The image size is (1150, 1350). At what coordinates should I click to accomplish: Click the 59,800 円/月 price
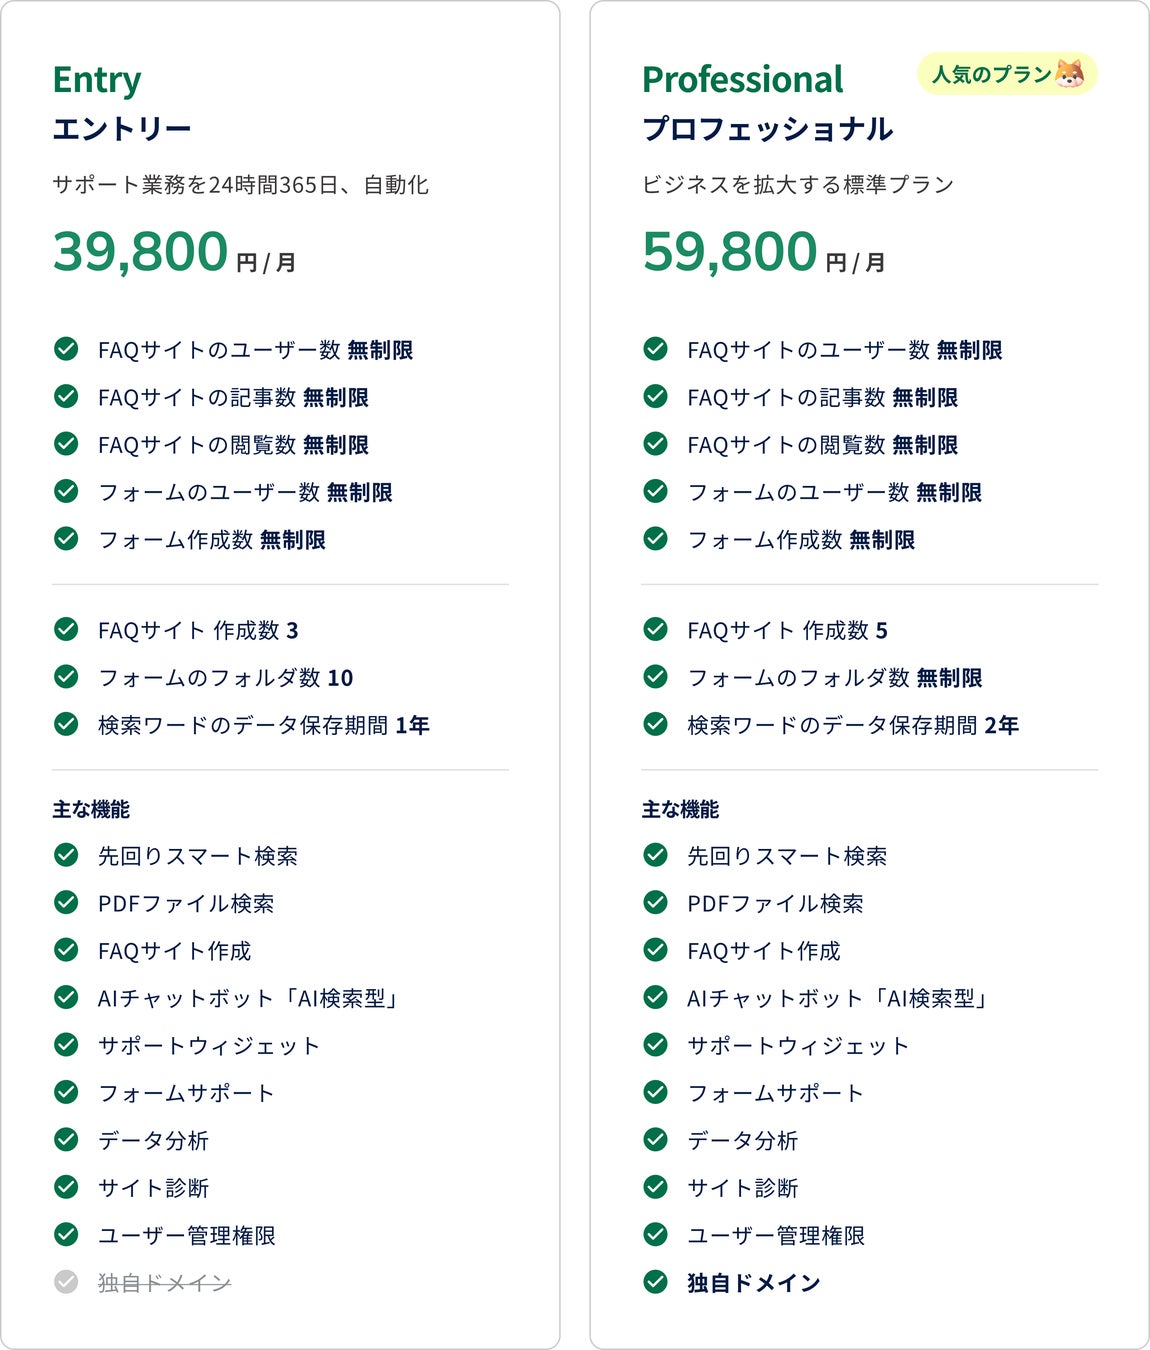tap(763, 252)
